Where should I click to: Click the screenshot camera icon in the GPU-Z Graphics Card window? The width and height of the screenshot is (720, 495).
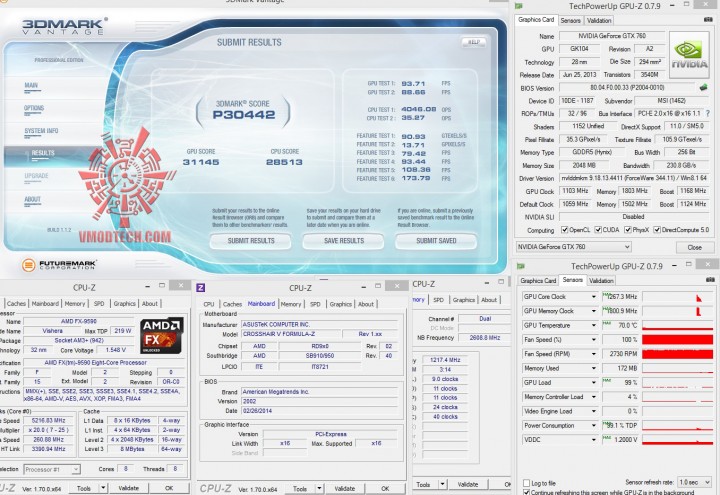click(x=708, y=20)
